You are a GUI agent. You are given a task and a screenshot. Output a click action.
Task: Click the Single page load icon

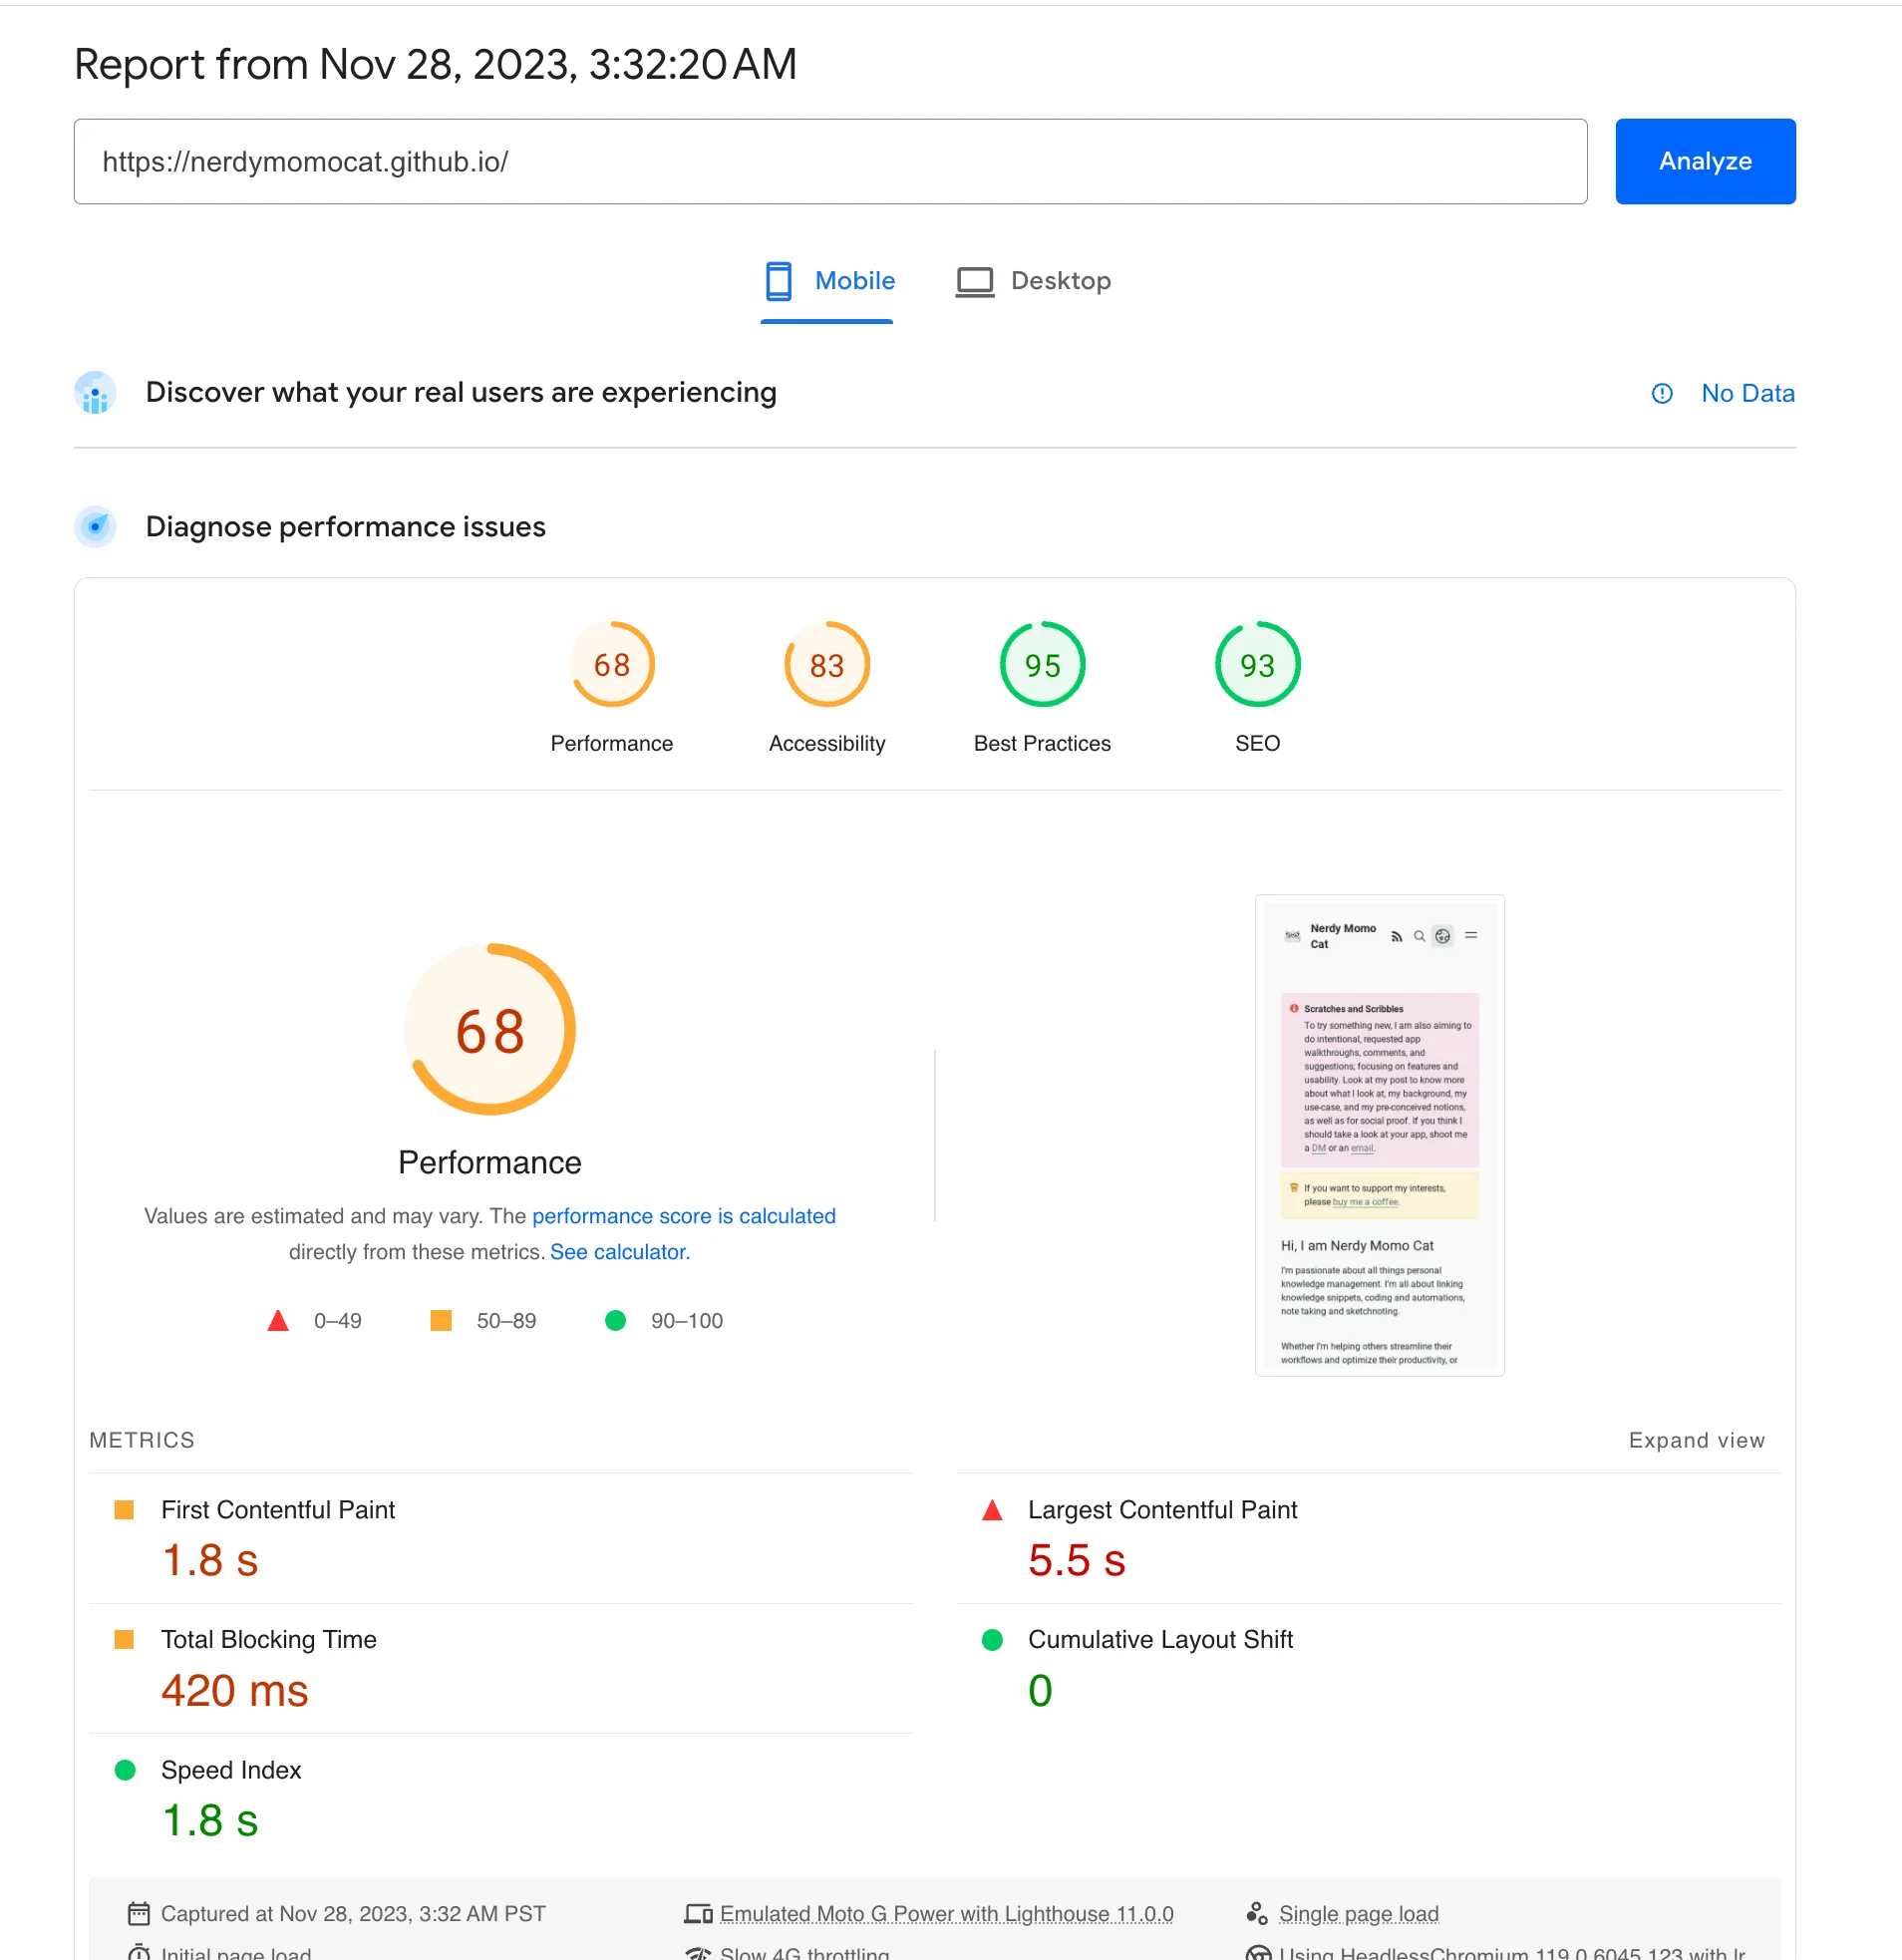(1256, 1913)
